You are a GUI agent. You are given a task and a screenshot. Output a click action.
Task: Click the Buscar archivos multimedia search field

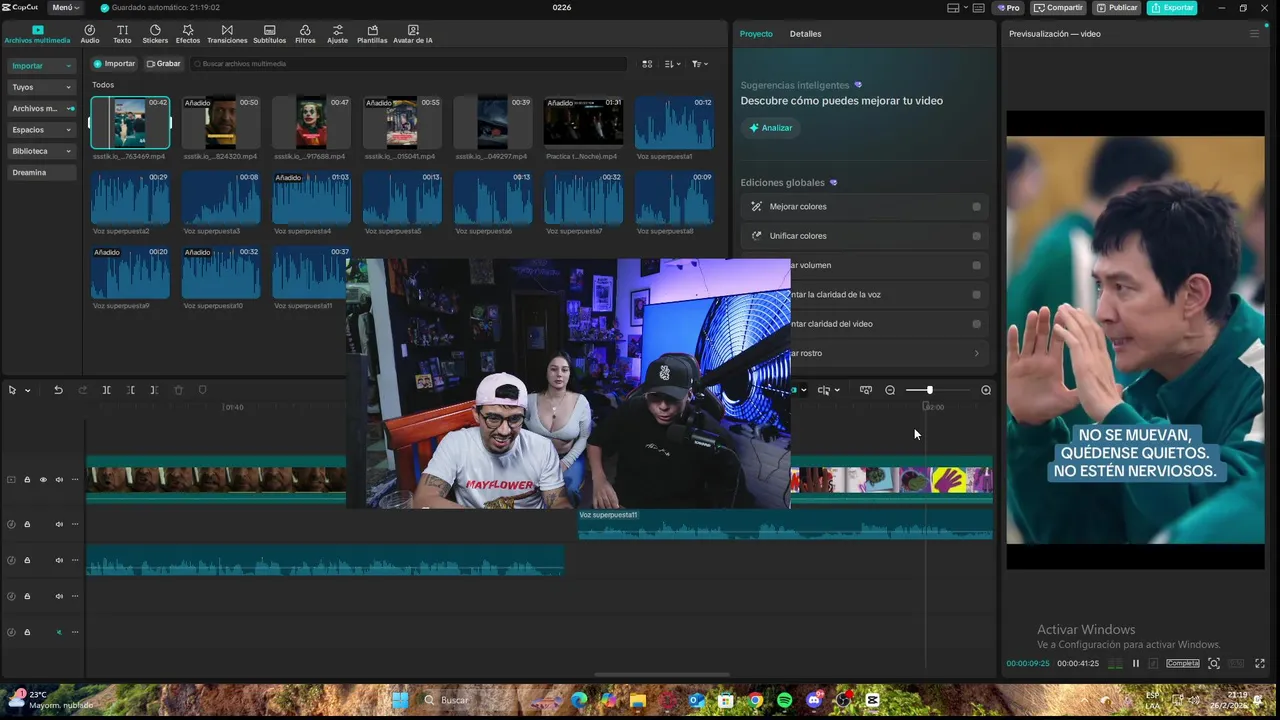pyautogui.click(x=408, y=64)
